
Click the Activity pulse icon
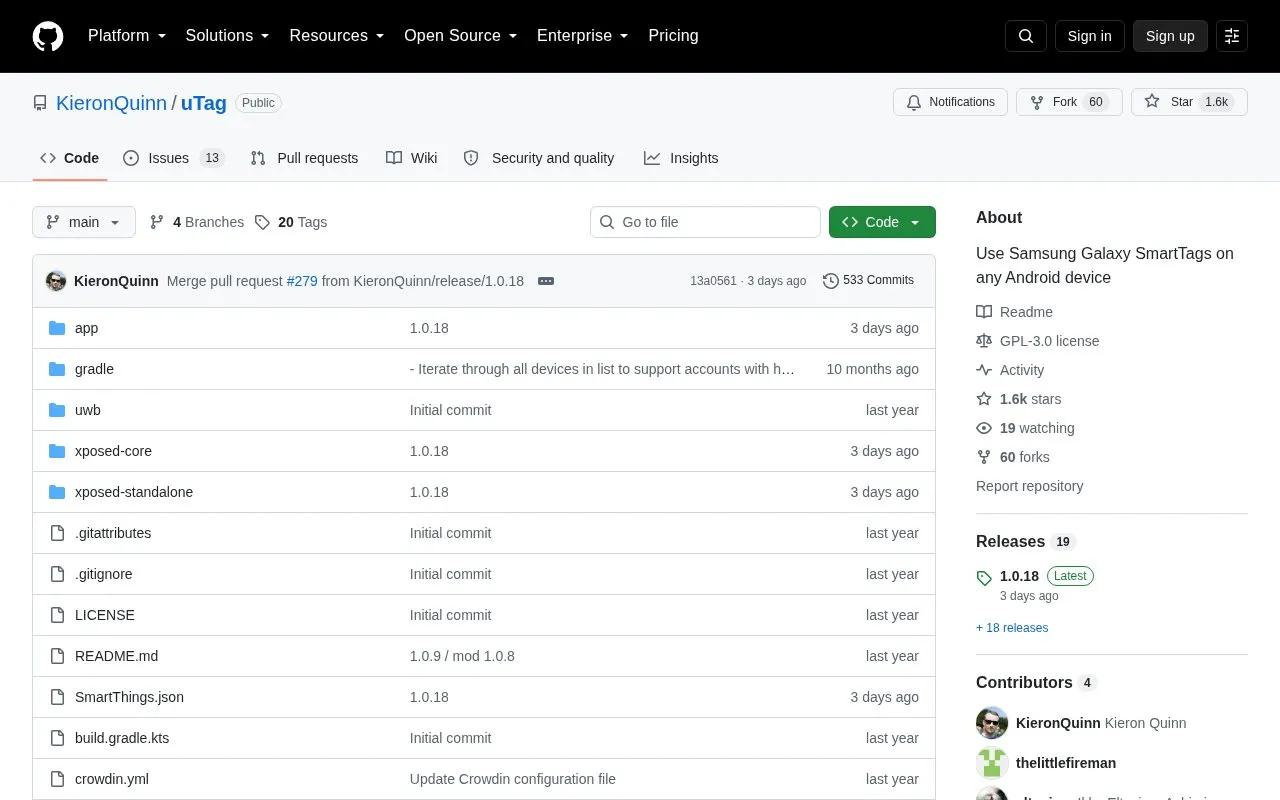coord(984,370)
